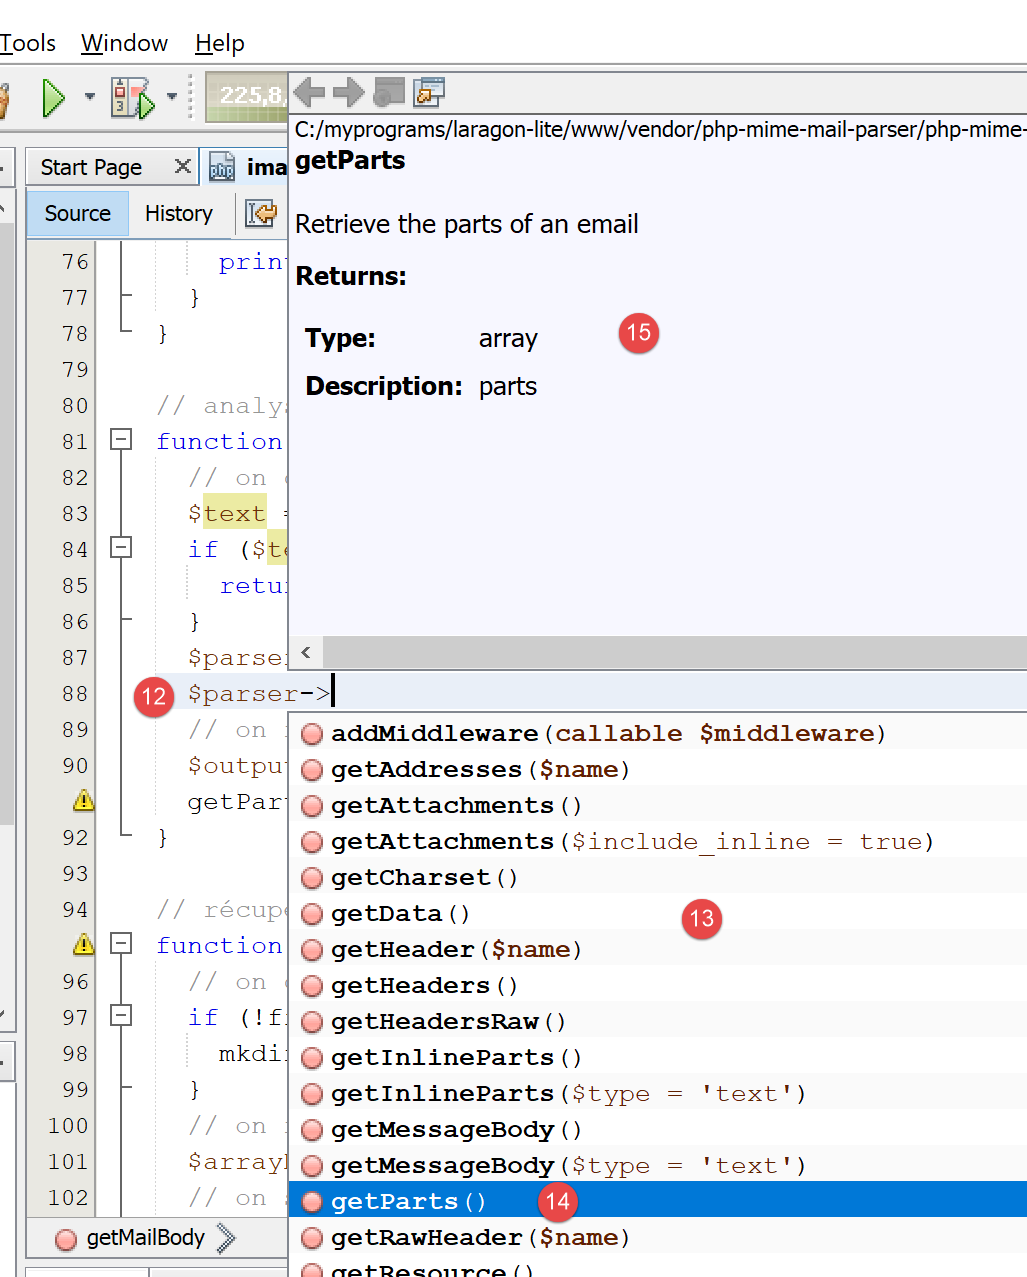Viewport: 1027px width, 1277px height.
Task: Open documentation in external web browser
Action: tap(388, 92)
